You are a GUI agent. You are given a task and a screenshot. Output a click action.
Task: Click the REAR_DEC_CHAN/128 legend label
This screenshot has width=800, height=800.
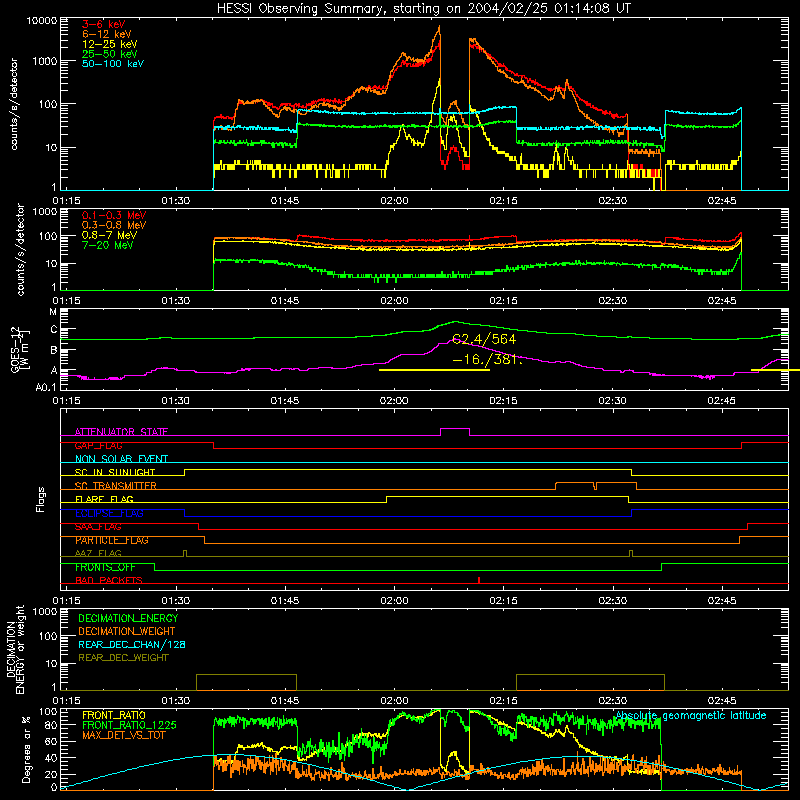pos(132,644)
